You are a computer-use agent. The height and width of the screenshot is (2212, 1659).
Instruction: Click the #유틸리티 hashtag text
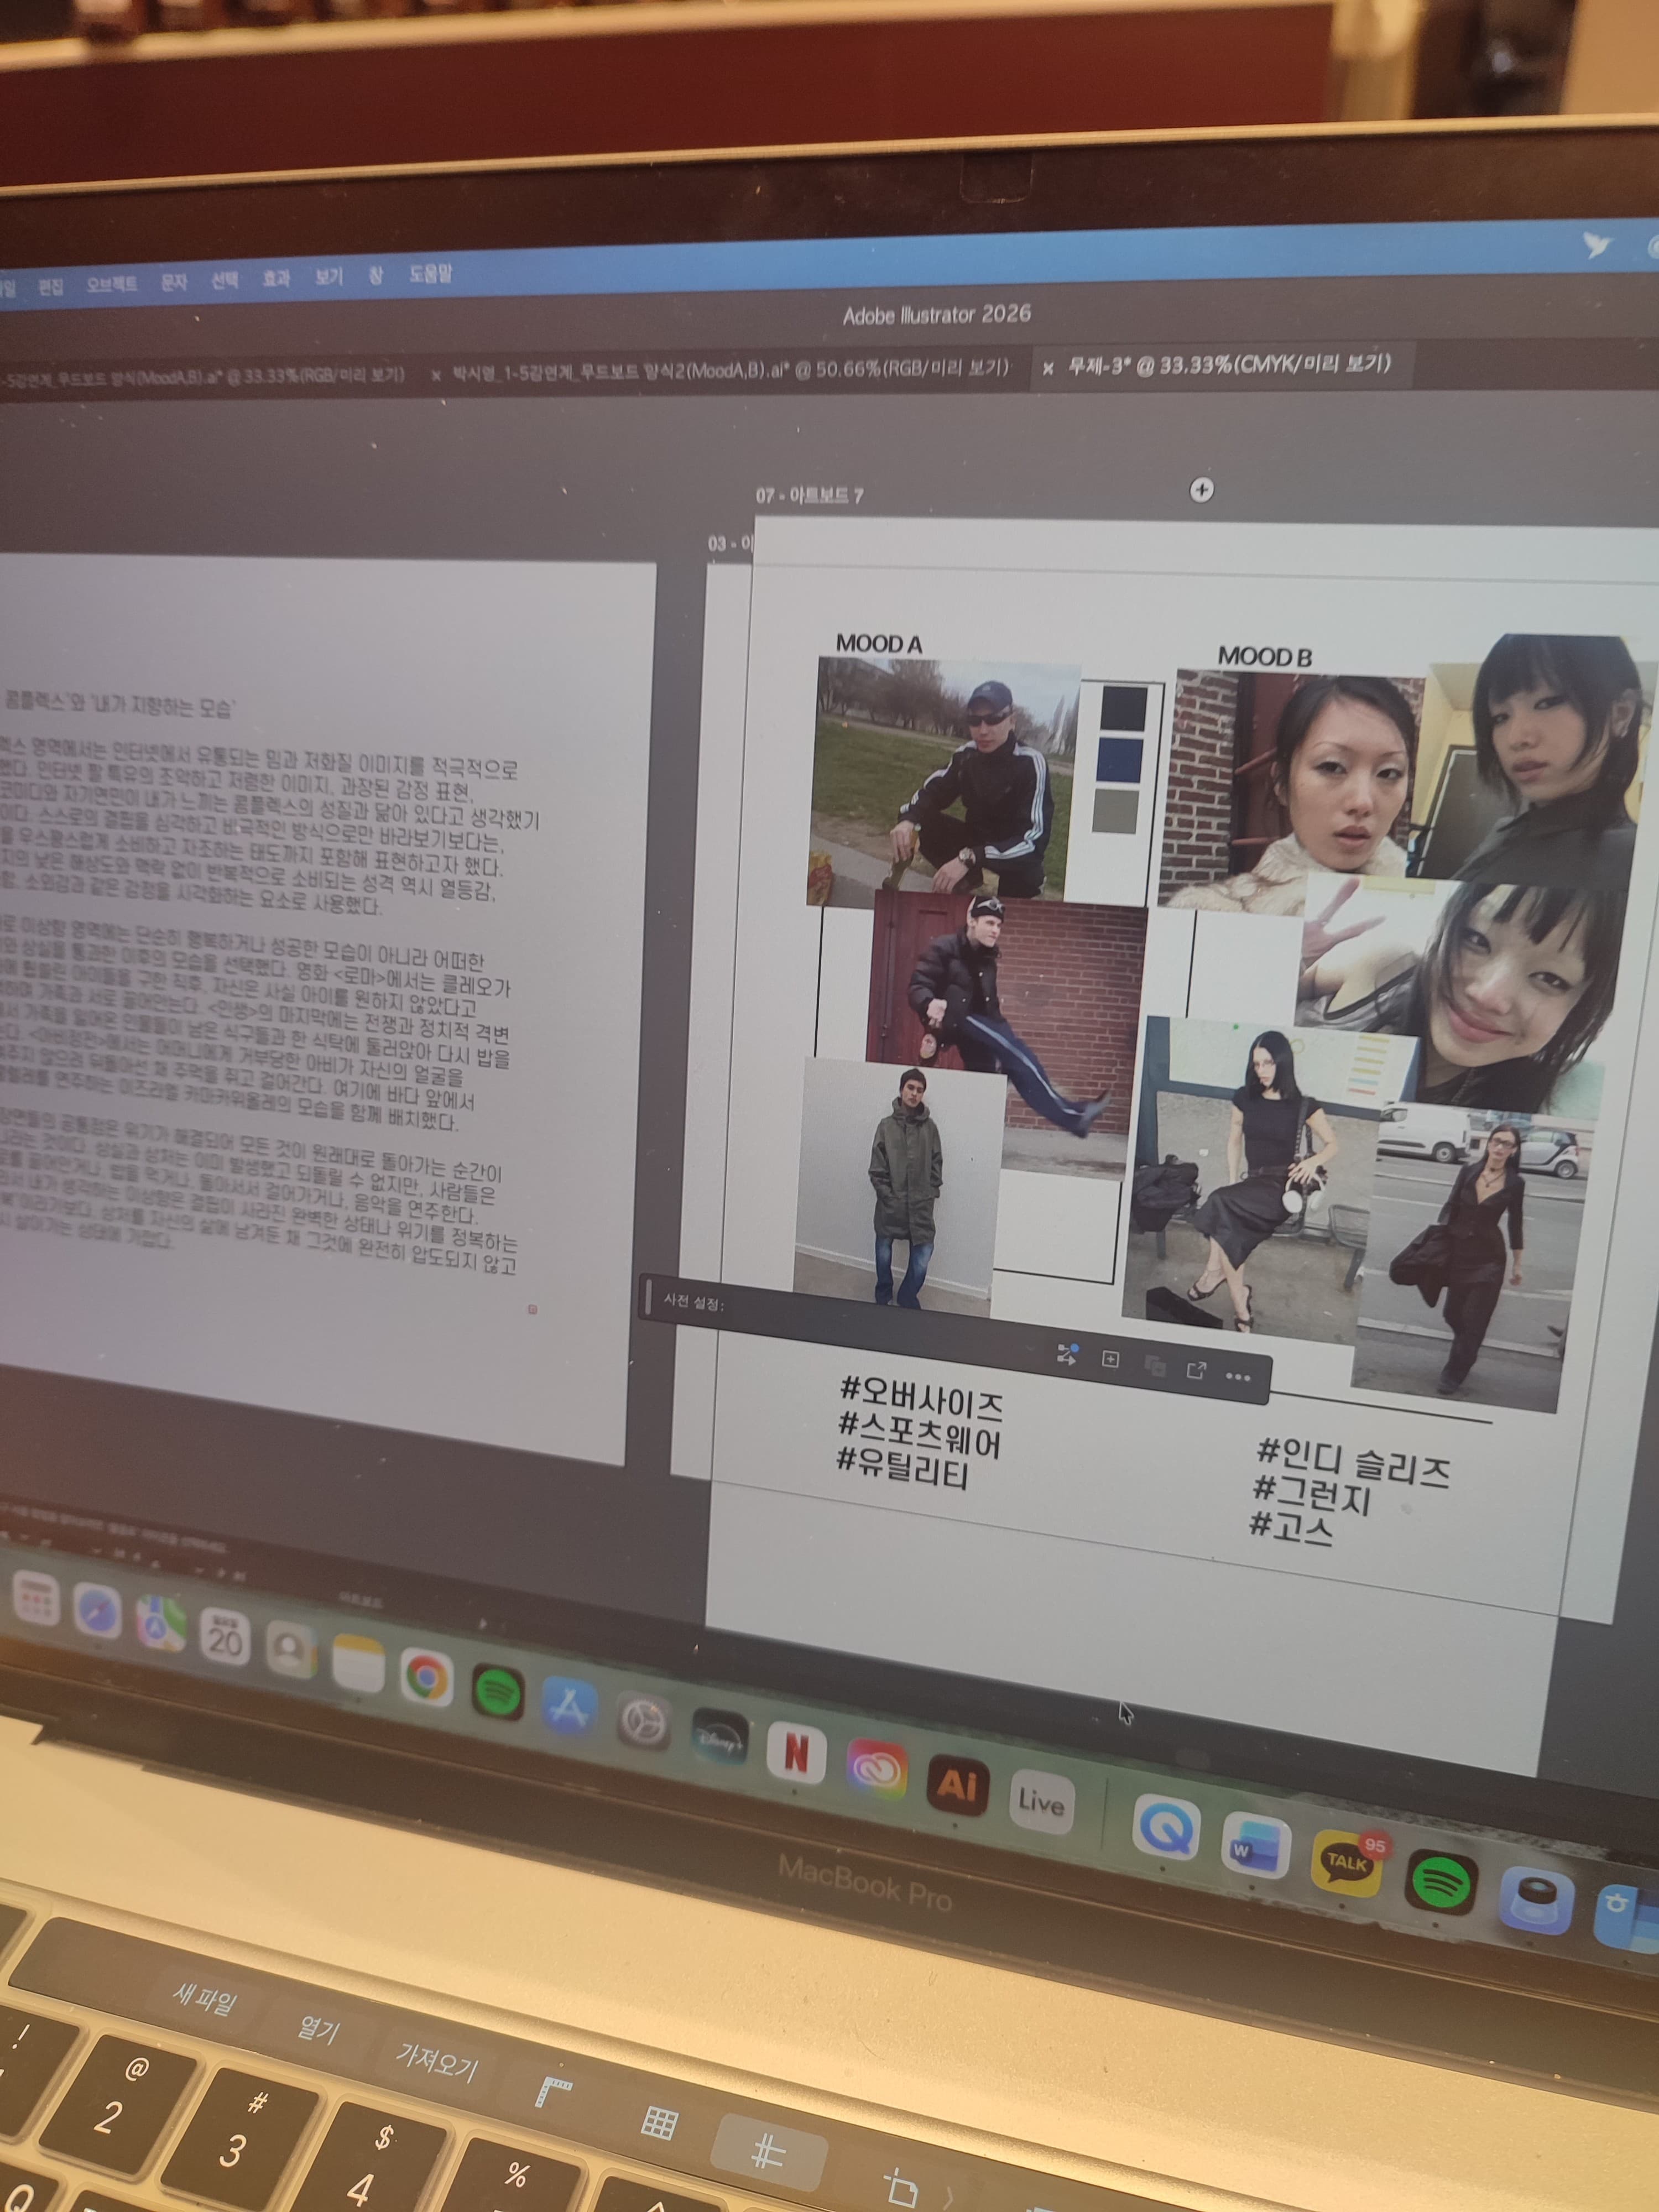pyautogui.click(x=902, y=1468)
